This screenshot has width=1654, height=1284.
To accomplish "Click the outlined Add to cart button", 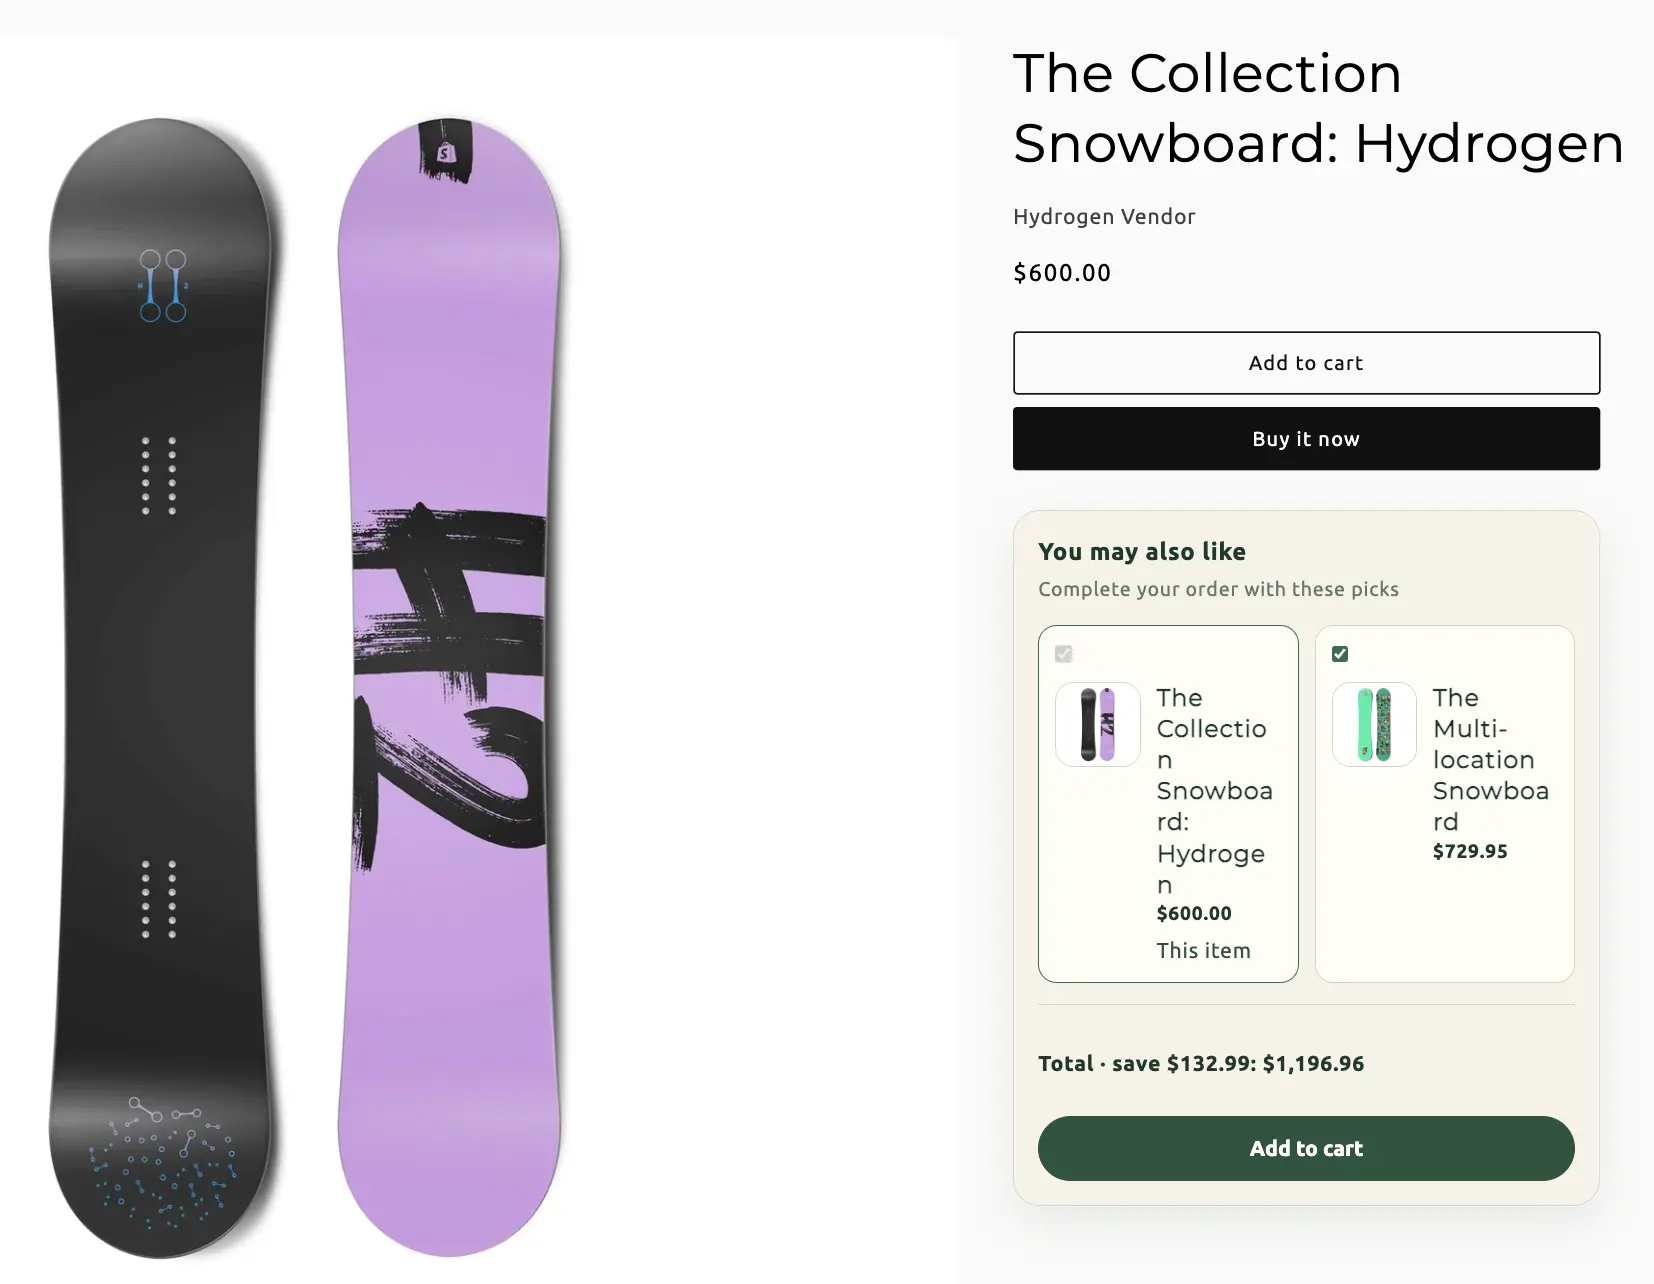I will 1306,363.
